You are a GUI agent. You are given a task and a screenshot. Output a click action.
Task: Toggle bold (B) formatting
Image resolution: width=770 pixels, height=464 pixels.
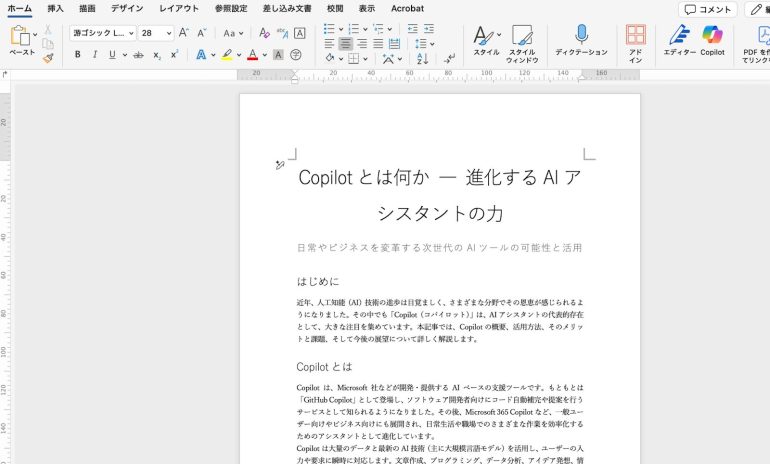click(78, 55)
